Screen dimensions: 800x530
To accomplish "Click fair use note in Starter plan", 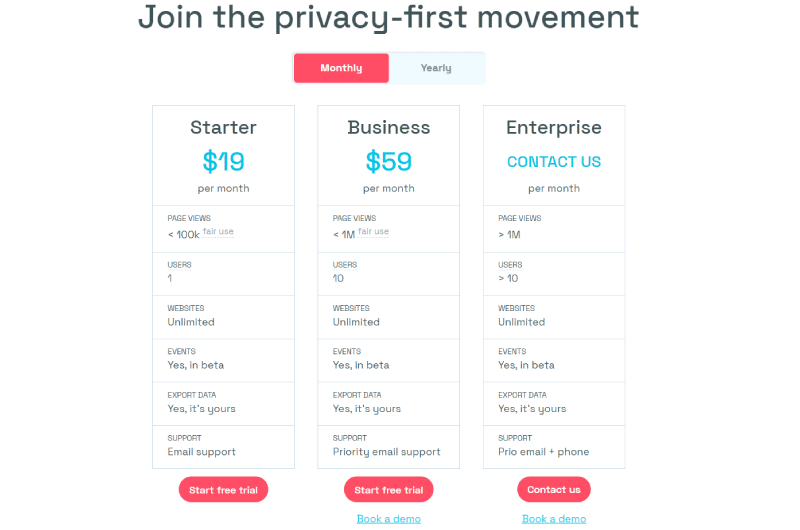I will (218, 232).
